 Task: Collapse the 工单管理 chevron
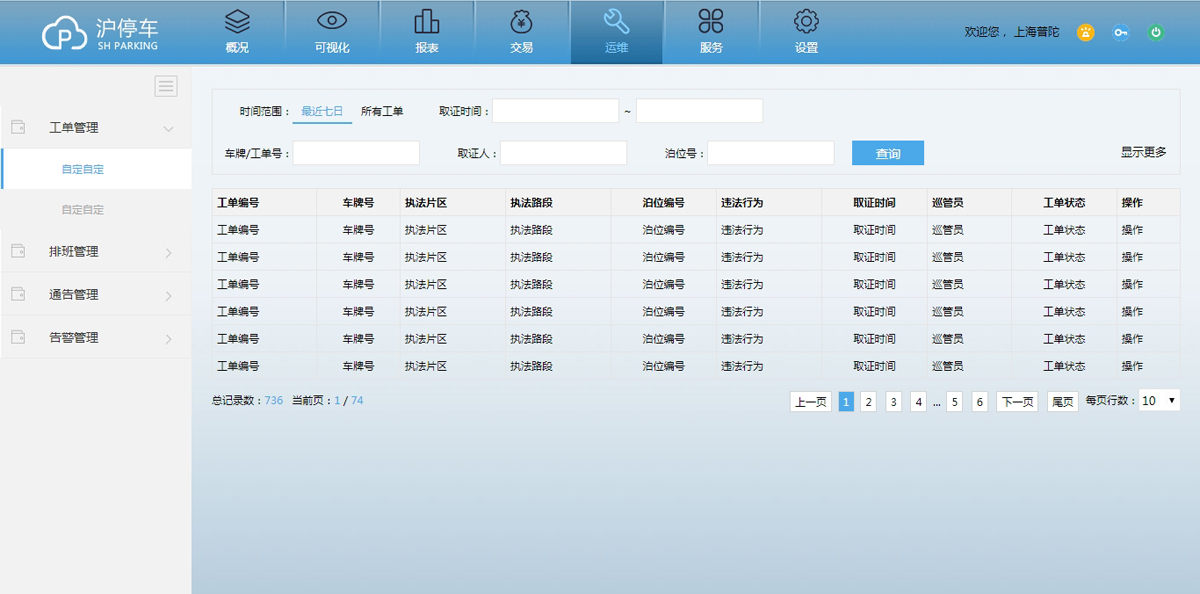coord(168,128)
